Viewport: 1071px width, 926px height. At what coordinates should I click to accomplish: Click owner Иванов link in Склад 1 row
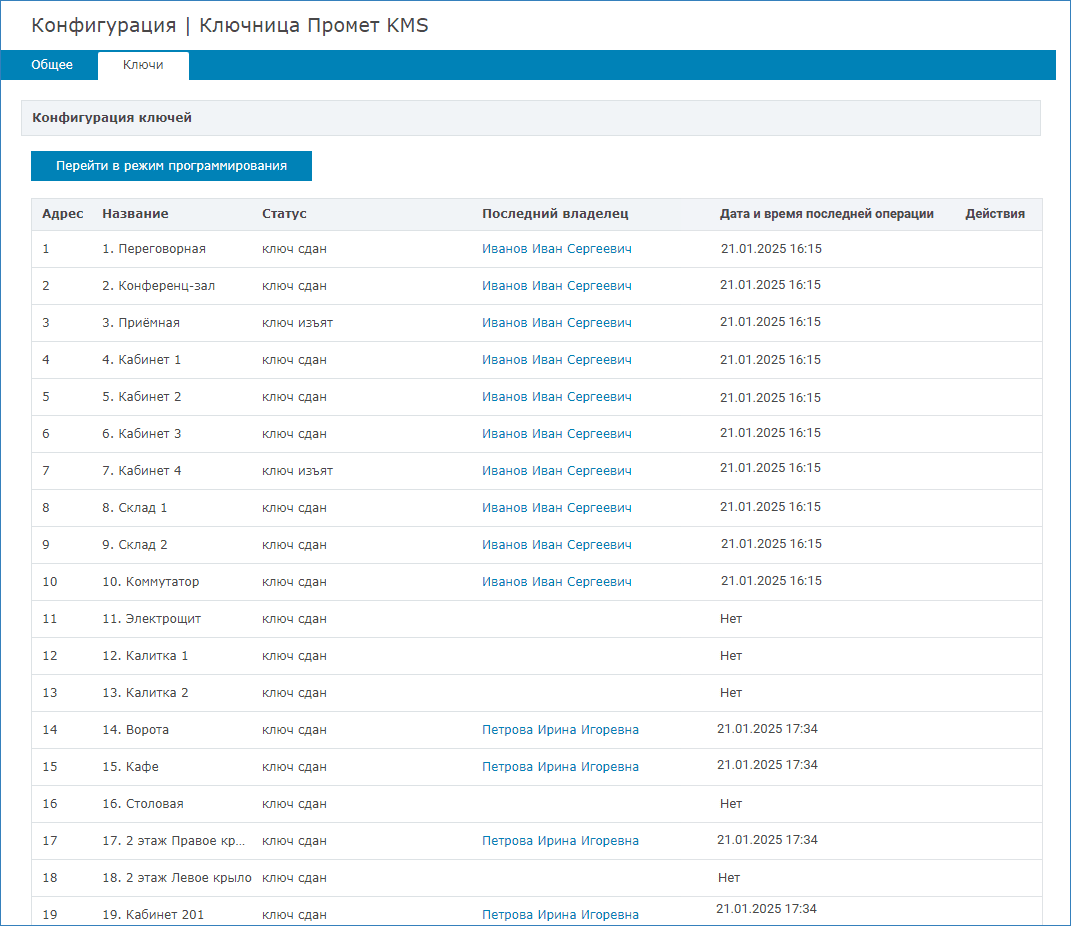tap(556, 508)
